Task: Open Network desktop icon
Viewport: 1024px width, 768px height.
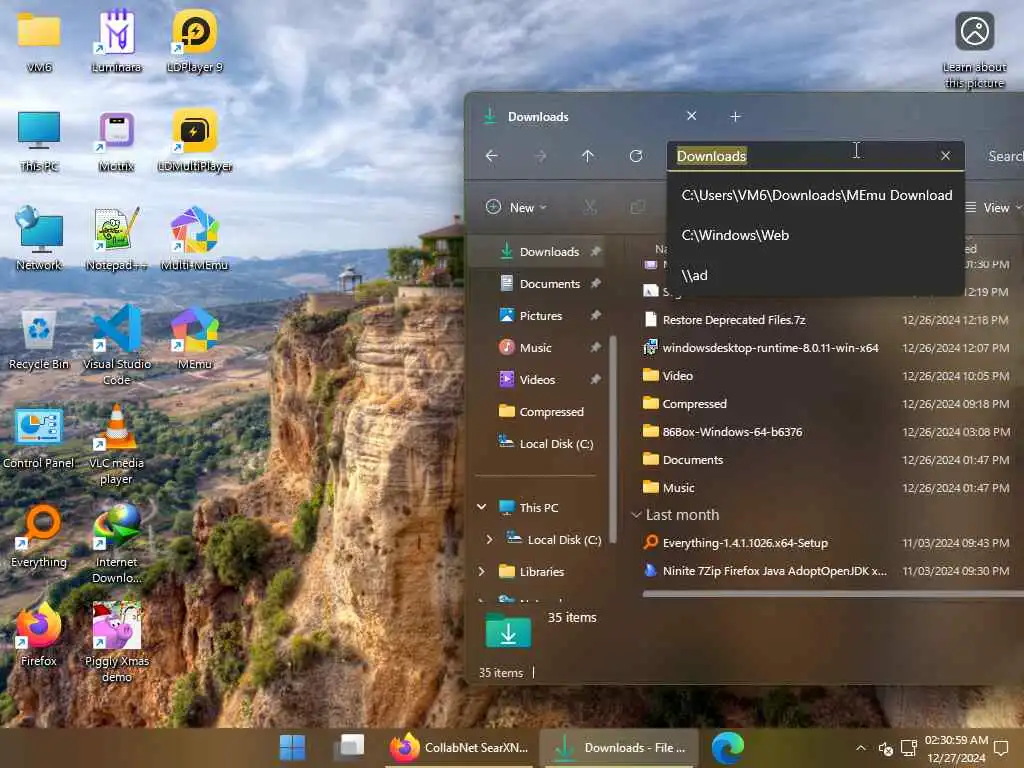Action: (x=39, y=239)
